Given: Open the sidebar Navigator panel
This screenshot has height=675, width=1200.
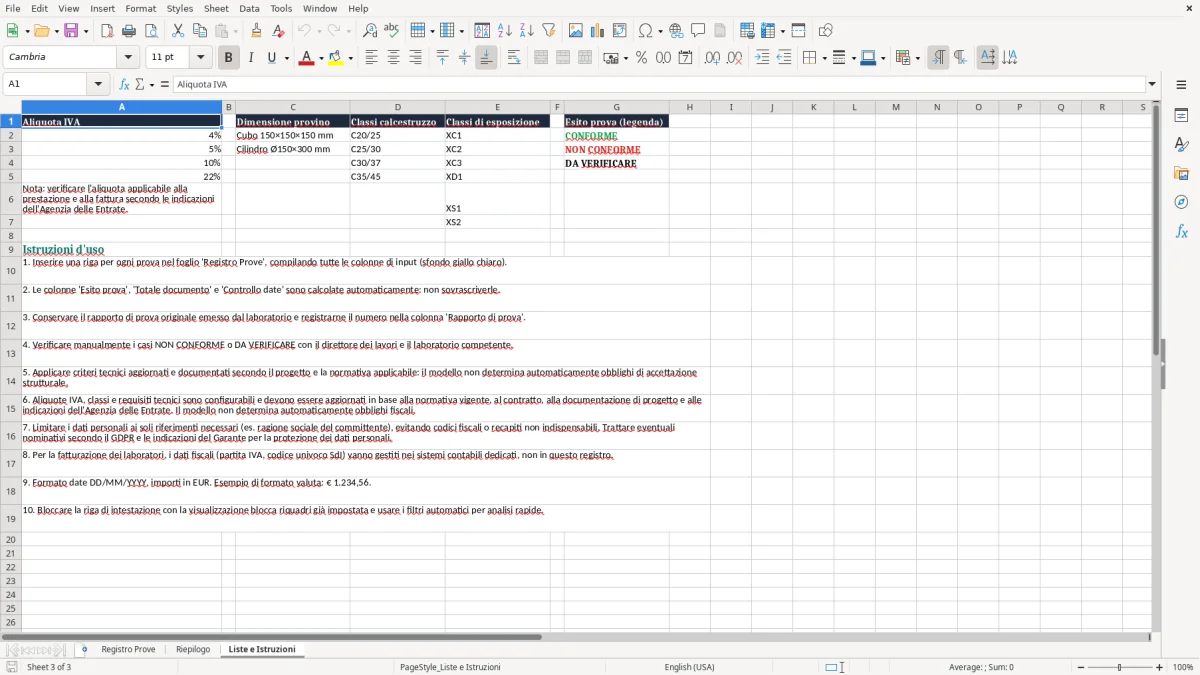Looking at the screenshot, I should coord(1181,202).
